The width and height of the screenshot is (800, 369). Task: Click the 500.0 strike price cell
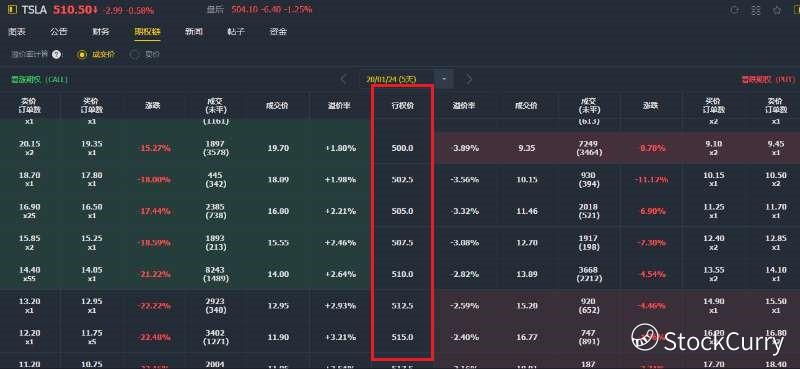(x=403, y=148)
